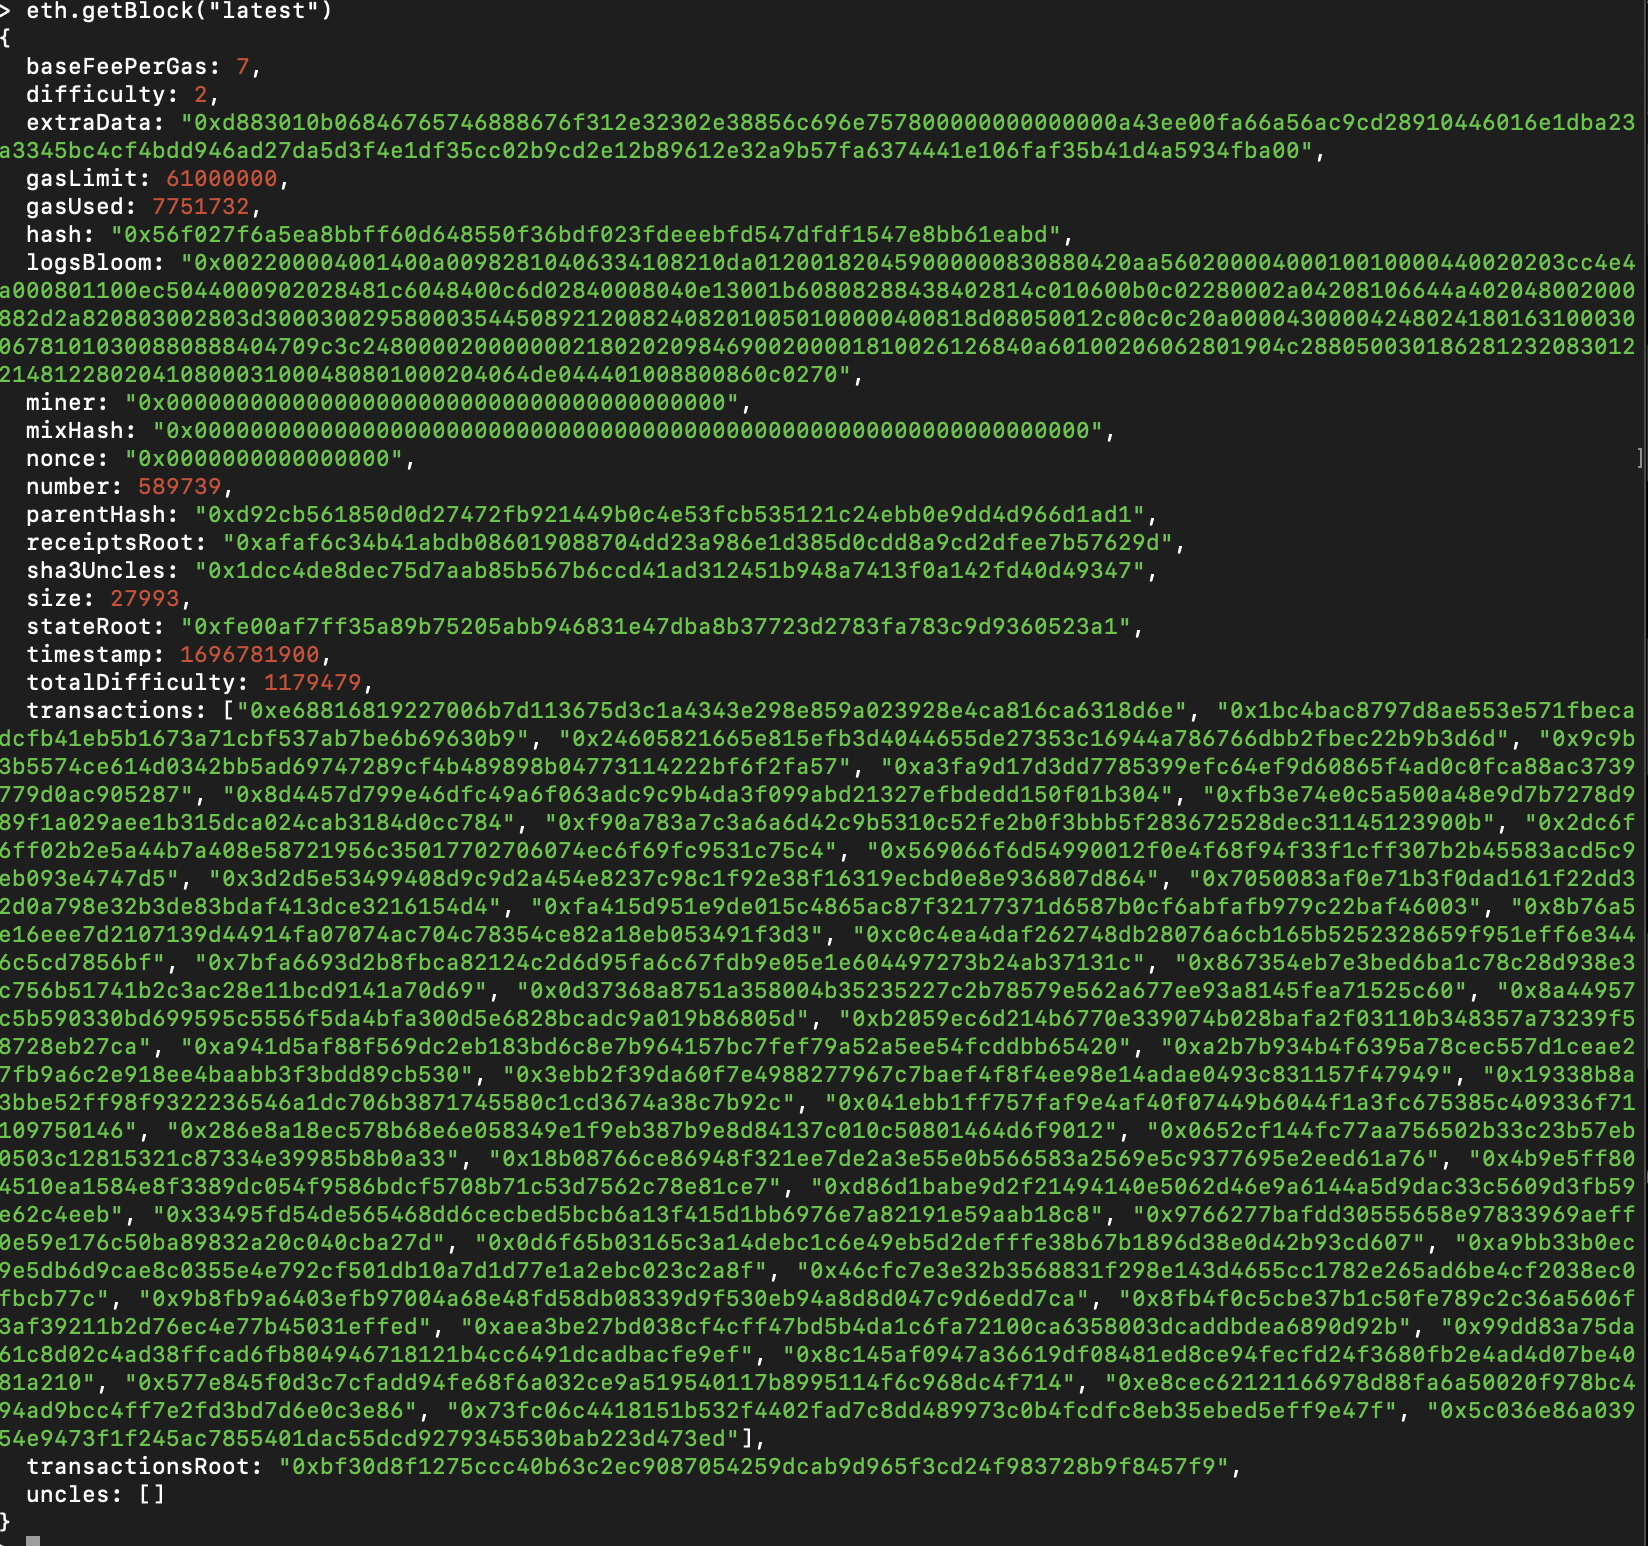
Task: Select the block number 589739
Action: pos(180,487)
